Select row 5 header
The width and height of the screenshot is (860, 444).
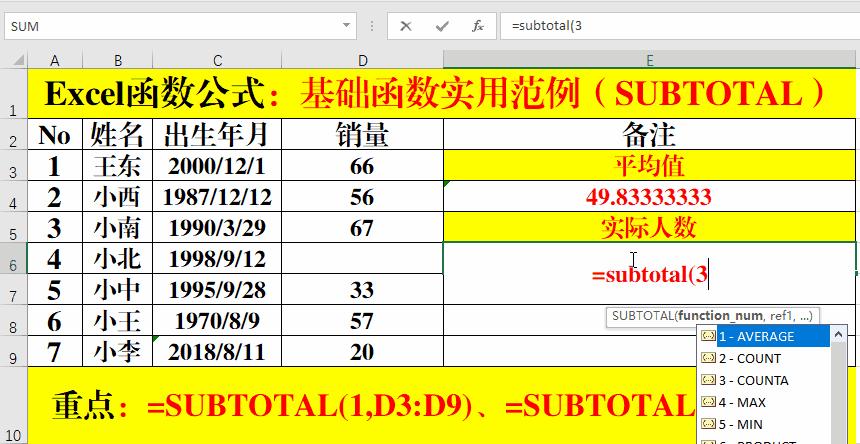pos(13,227)
